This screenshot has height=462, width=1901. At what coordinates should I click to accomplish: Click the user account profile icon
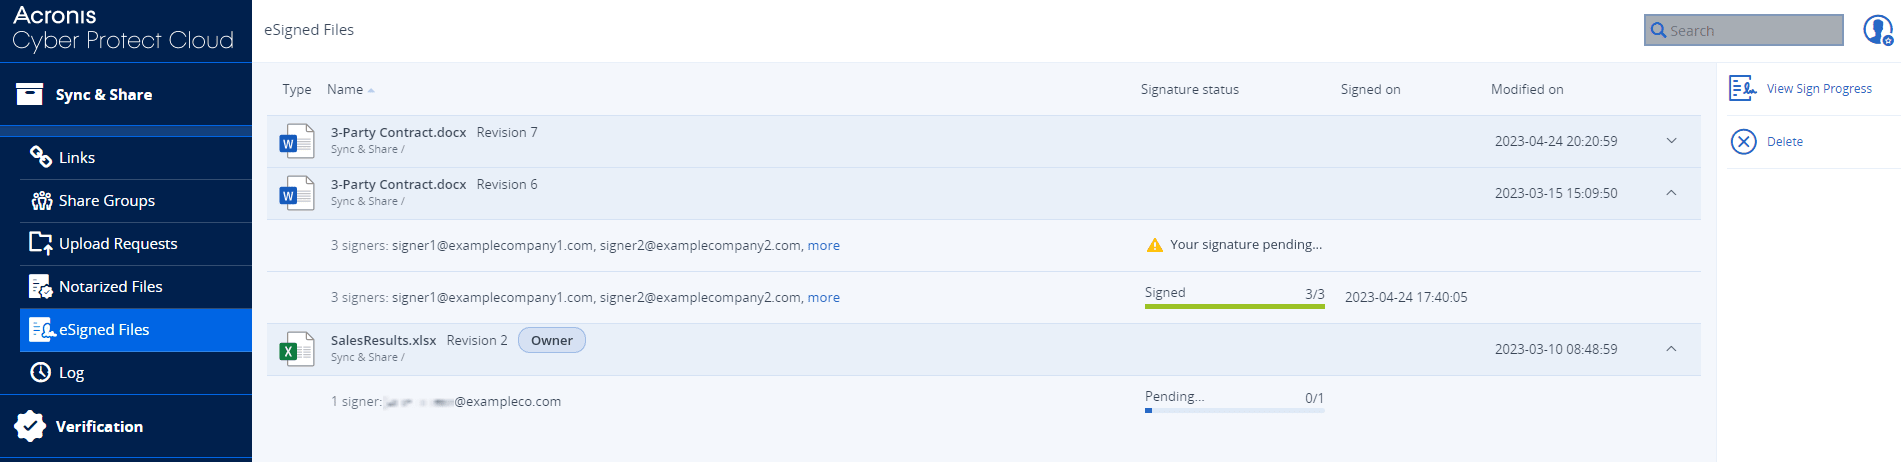1877,30
